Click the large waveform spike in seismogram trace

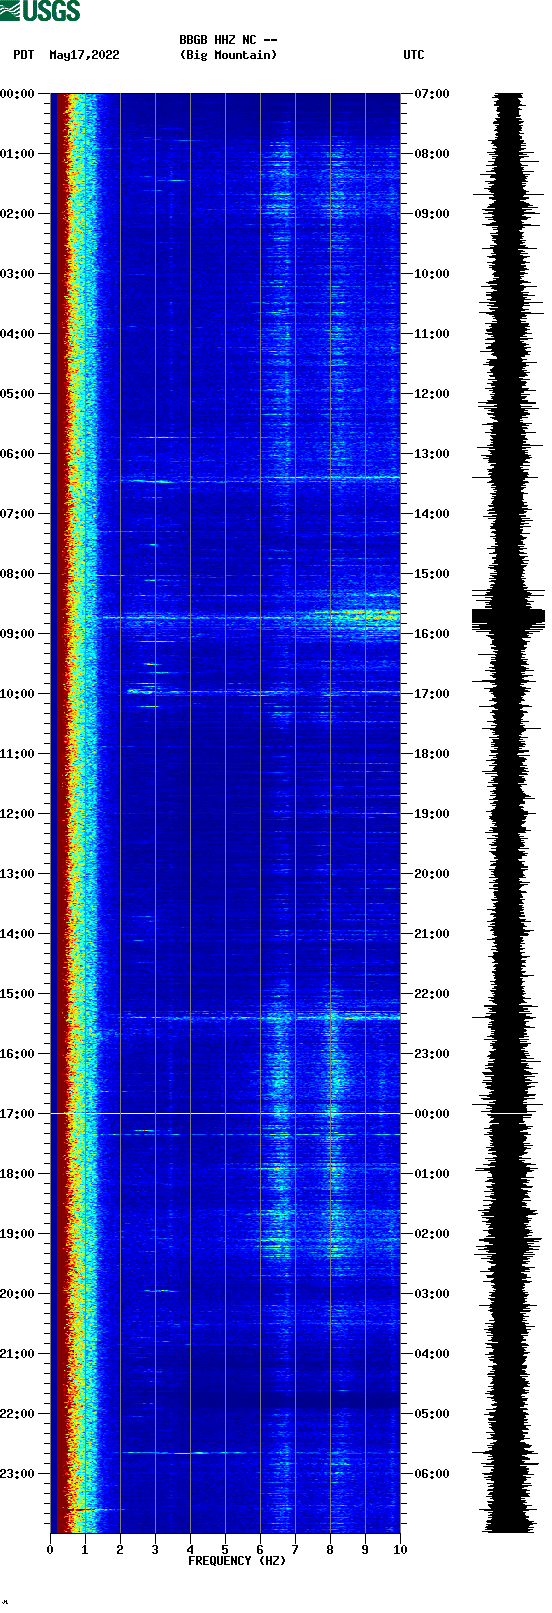coord(508,617)
